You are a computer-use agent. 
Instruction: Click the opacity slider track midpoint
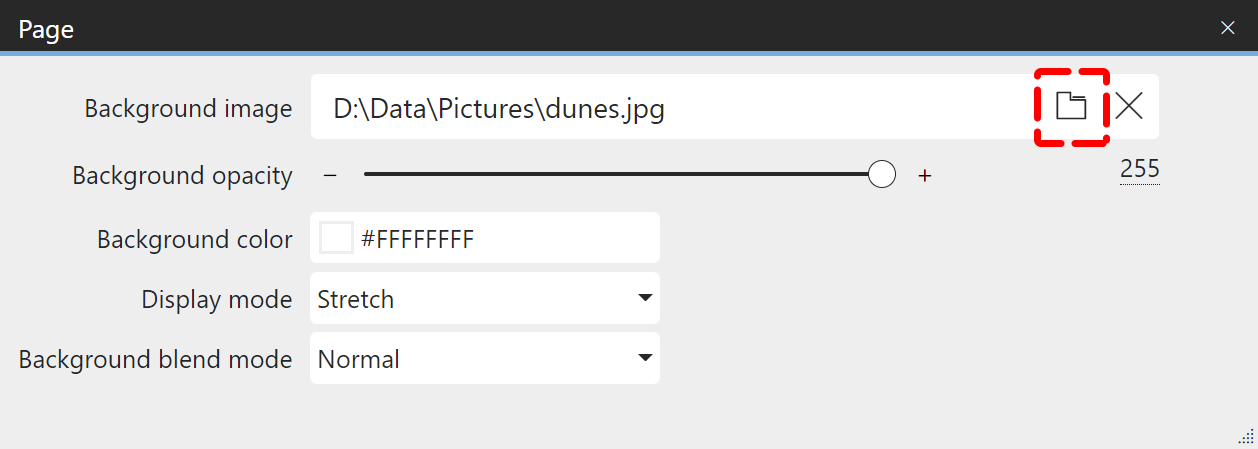click(620, 175)
